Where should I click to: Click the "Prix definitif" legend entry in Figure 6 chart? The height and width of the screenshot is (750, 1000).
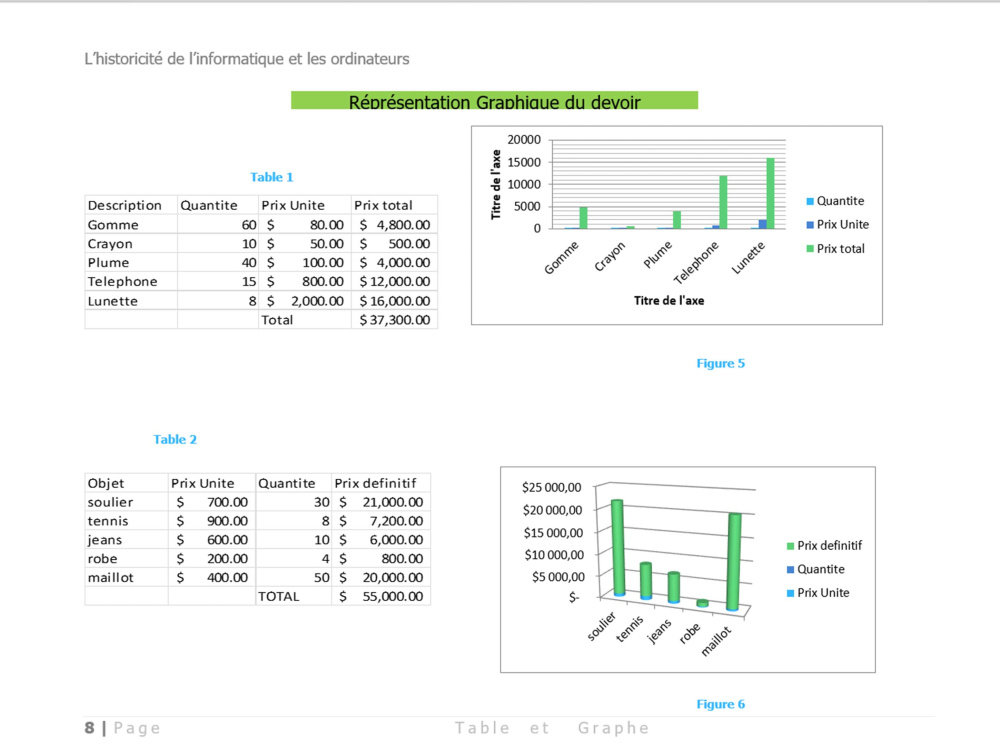[x=824, y=546]
